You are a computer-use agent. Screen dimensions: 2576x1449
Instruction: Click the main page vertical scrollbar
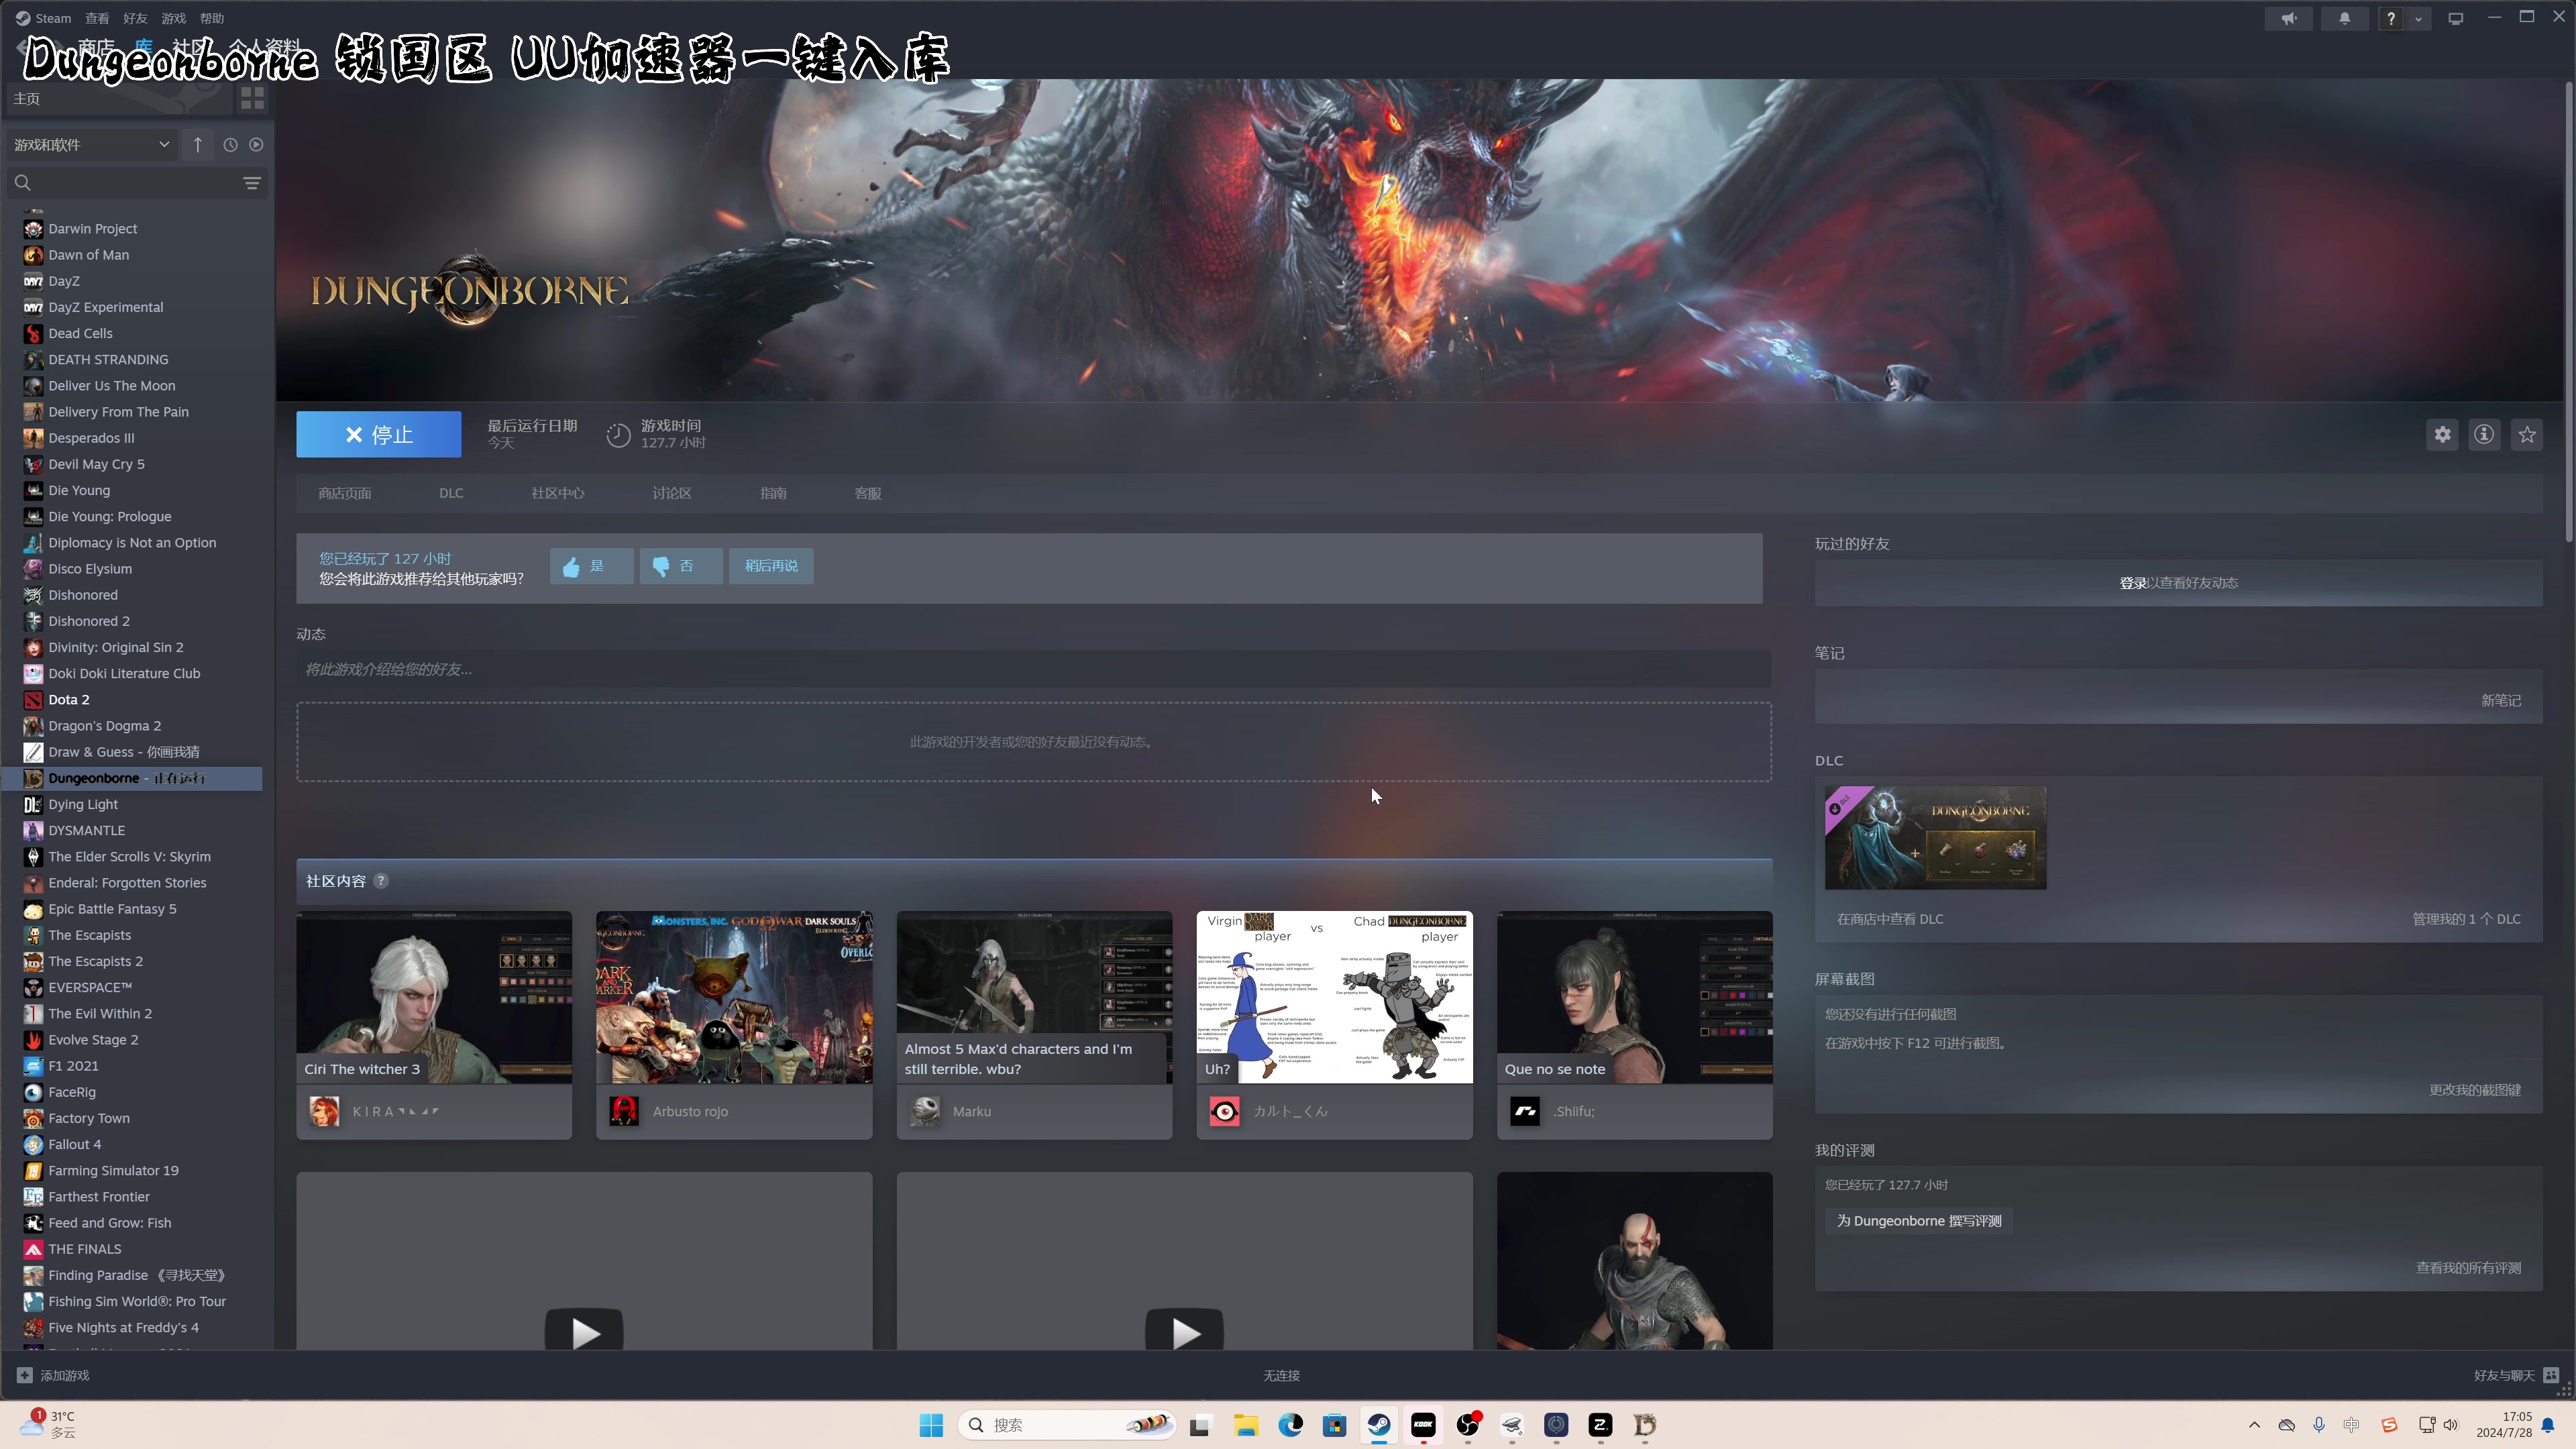(x=2568, y=312)
